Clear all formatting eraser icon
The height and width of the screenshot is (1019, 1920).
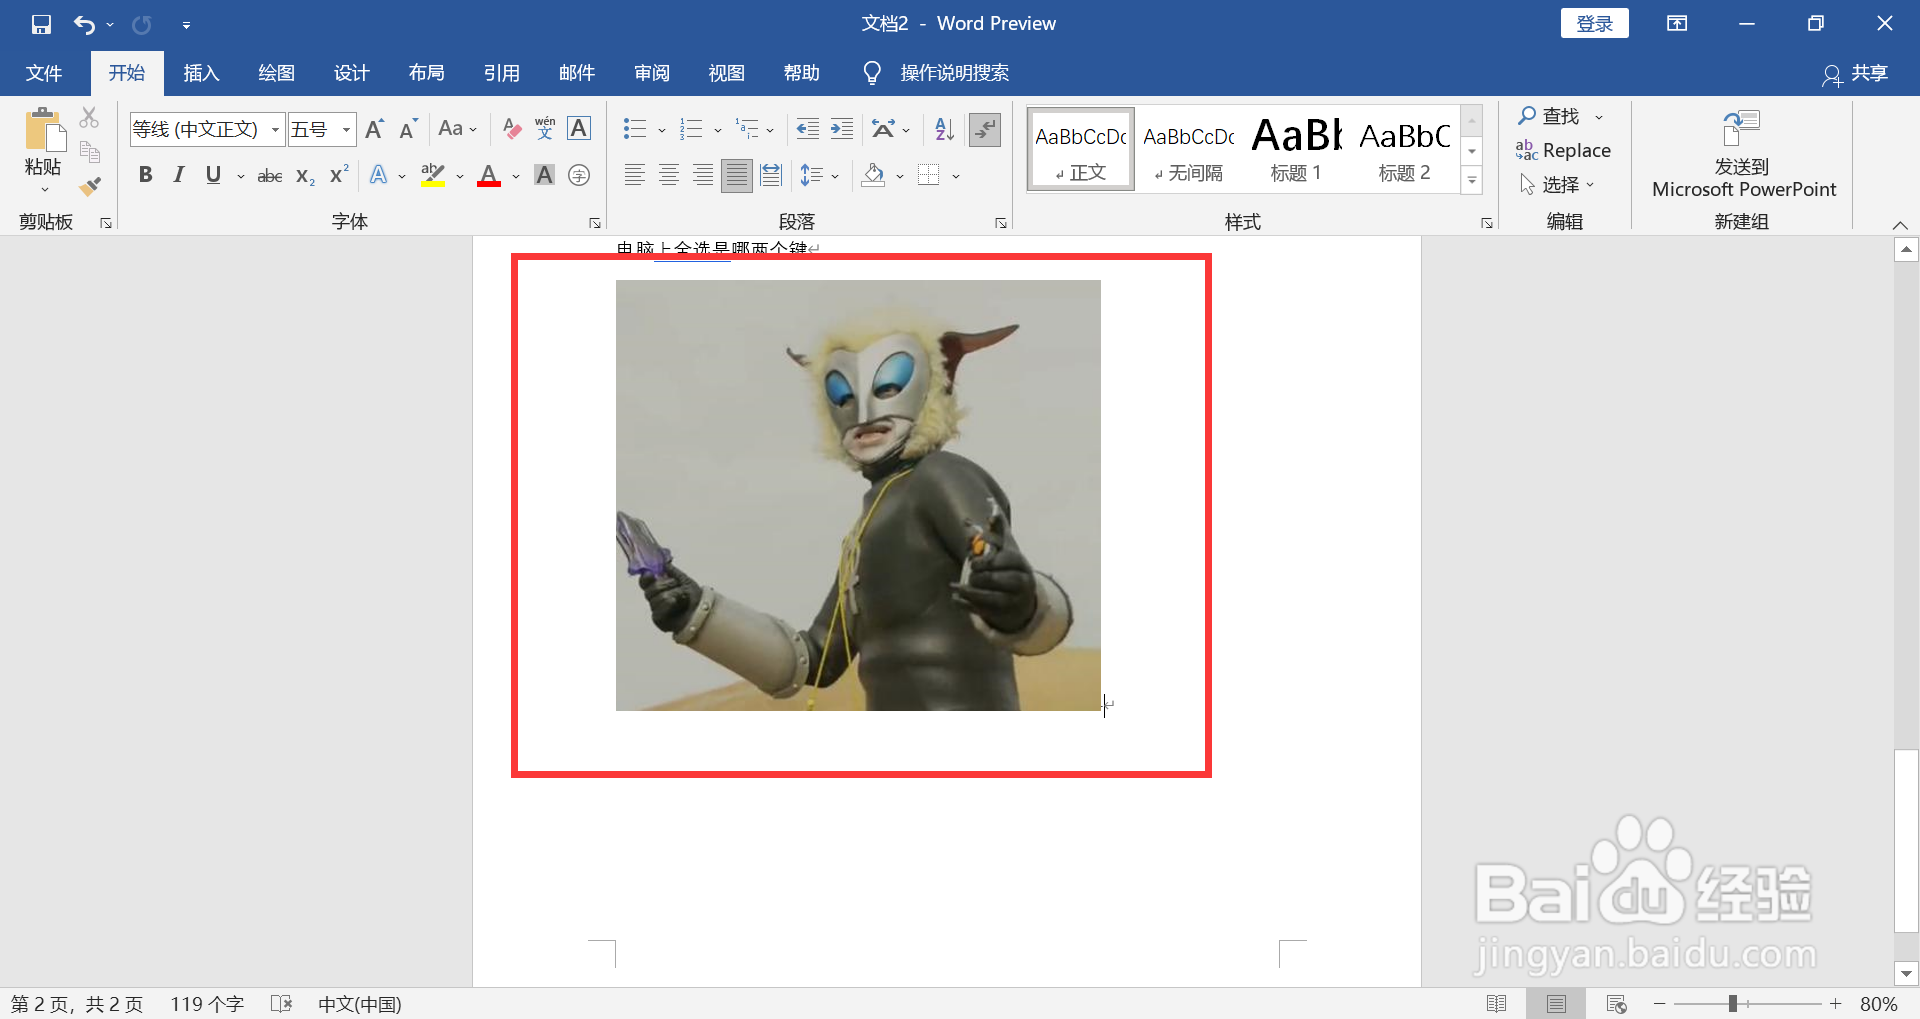512,129
